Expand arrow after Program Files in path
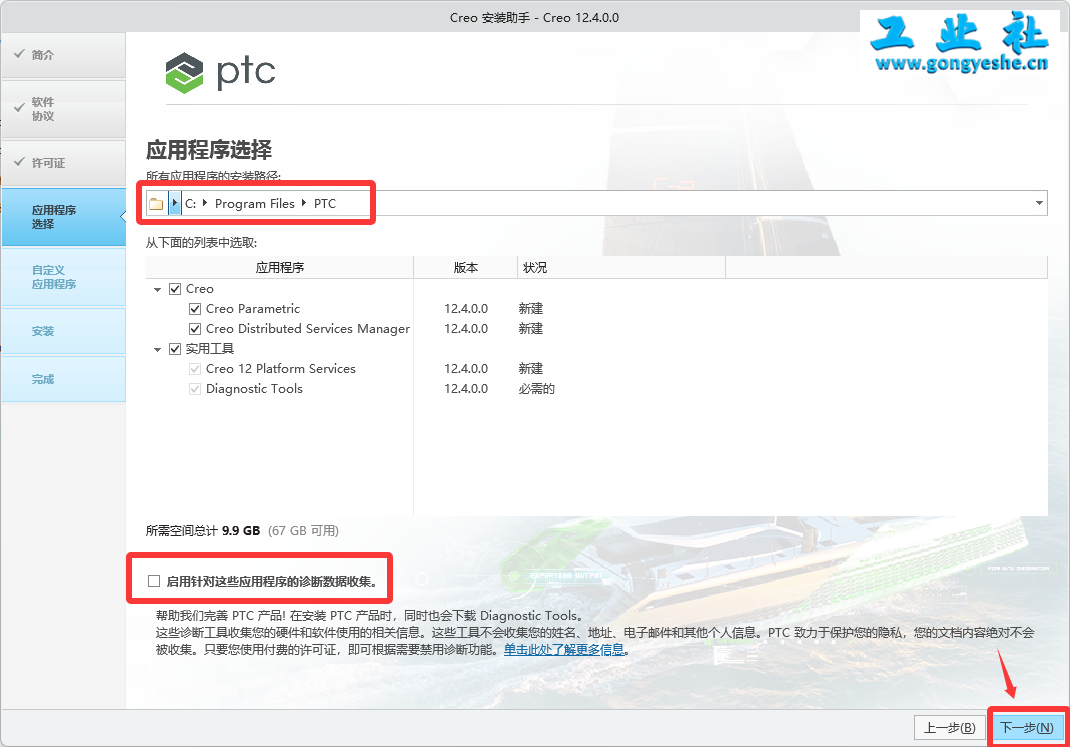Screen dimensions: 1070x747 click(304, 203)
